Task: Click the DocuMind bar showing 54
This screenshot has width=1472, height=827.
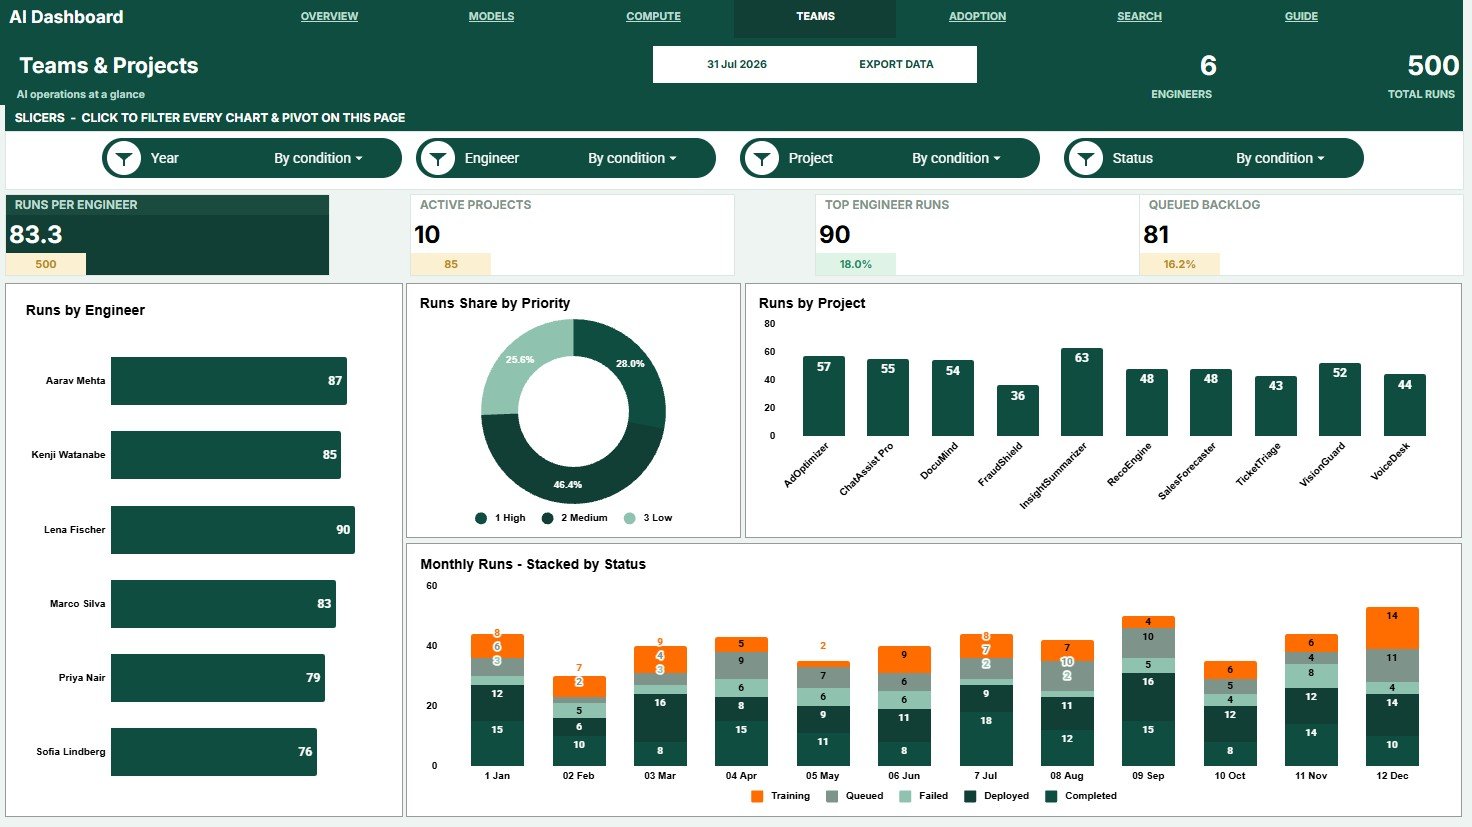Action: click(x=952, y=399)
